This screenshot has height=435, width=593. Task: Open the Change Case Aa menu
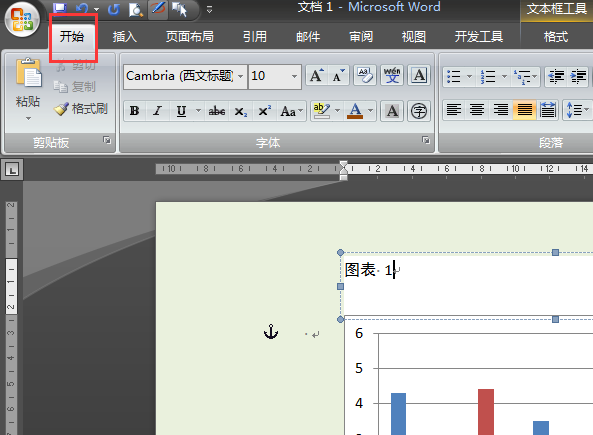tap(292, 111)
